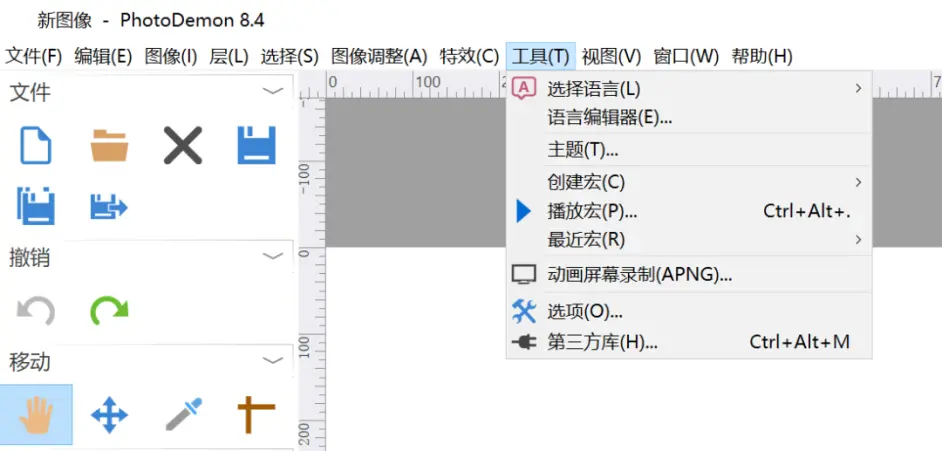
Task: Collapse the 移动 panel chevron
Action: coord(273,360)
